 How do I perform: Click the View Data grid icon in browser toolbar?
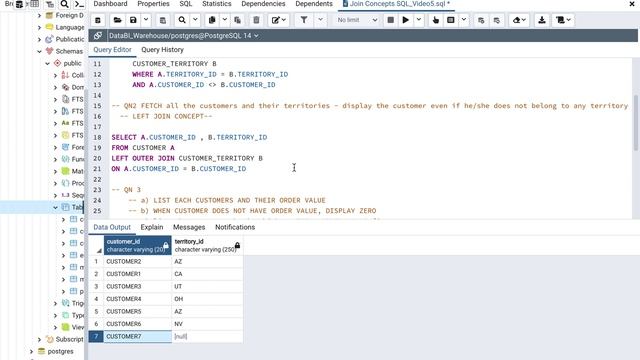click(x=35, y=4)
